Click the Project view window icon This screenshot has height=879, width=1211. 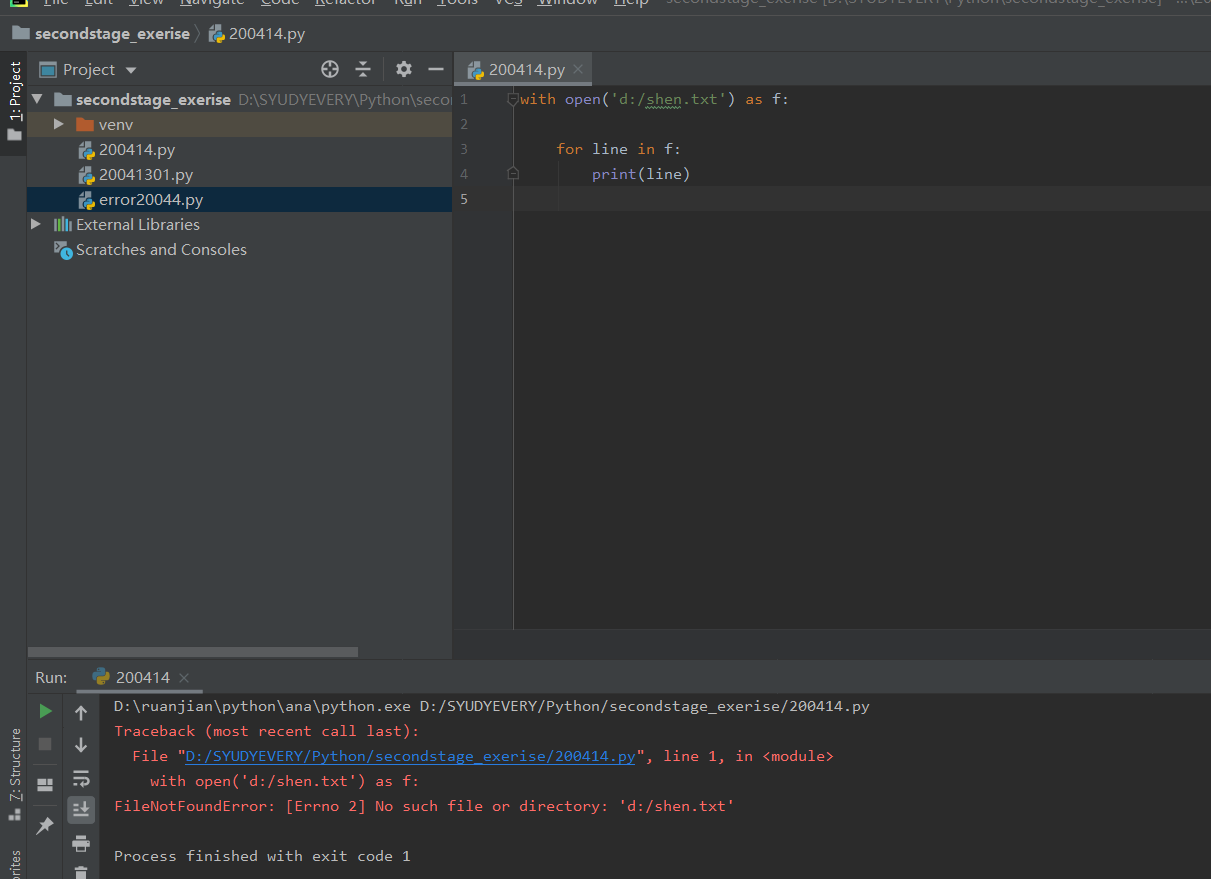(47, 69)
